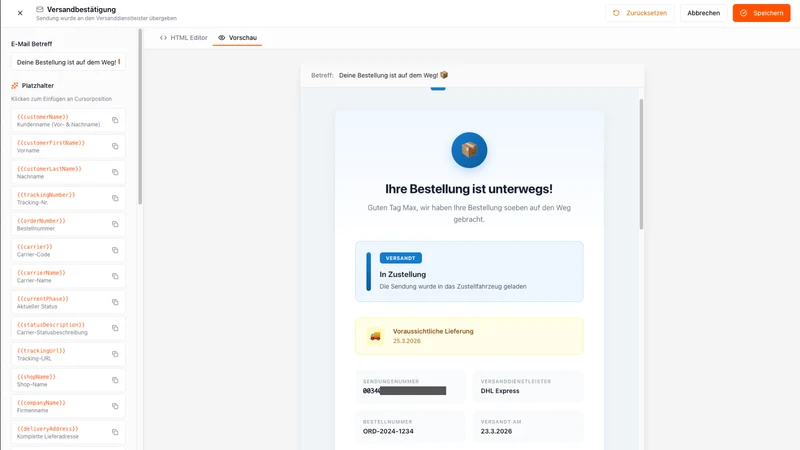Screen dimensions: 800x450
Task: Click the VERSANDT status badge
Action: (x=401, y=258)
